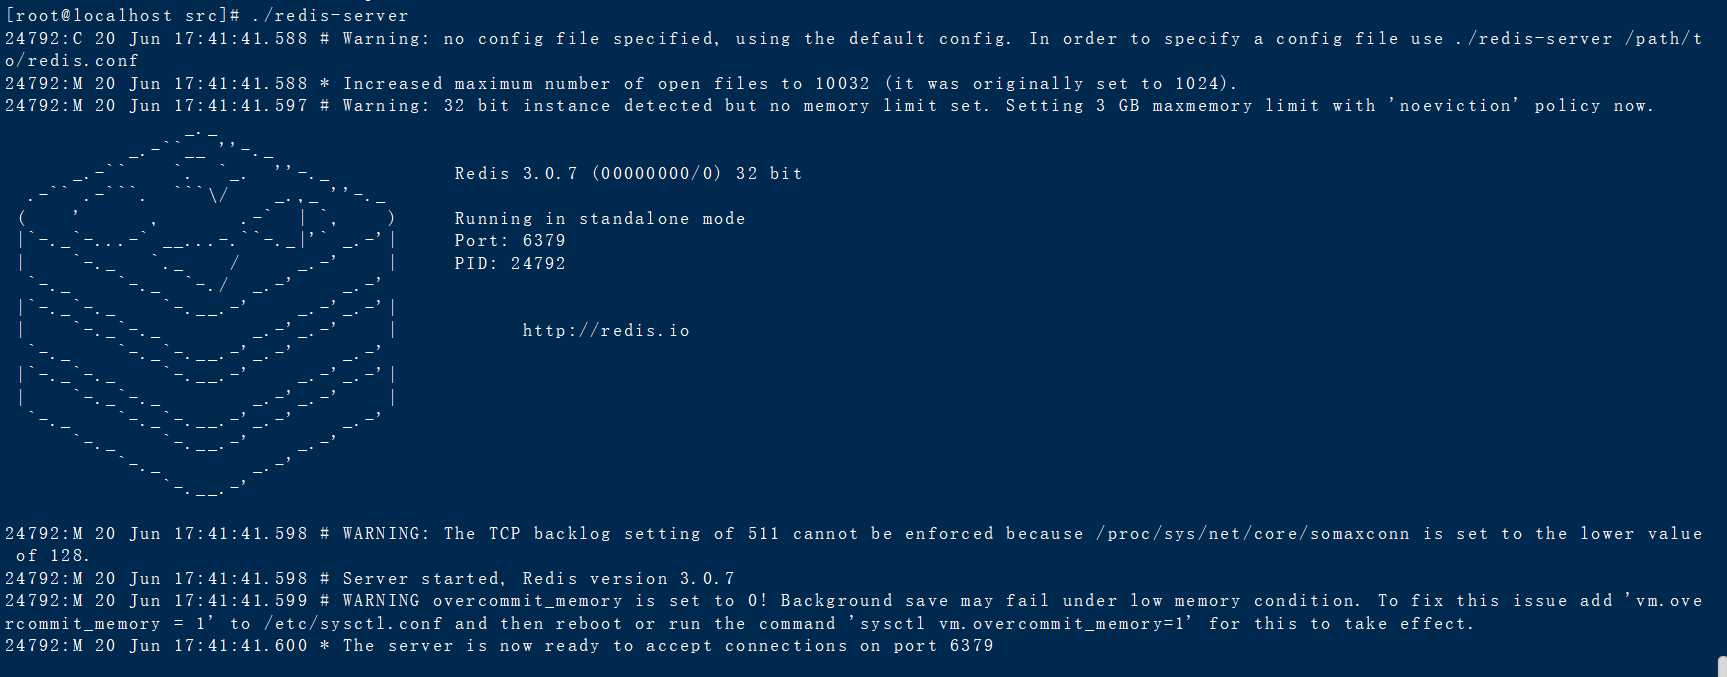Click the 'Redis 3.0.7 (00000000/0) 32 bit' line
The image size is (1727, 677).
(628, 173)
